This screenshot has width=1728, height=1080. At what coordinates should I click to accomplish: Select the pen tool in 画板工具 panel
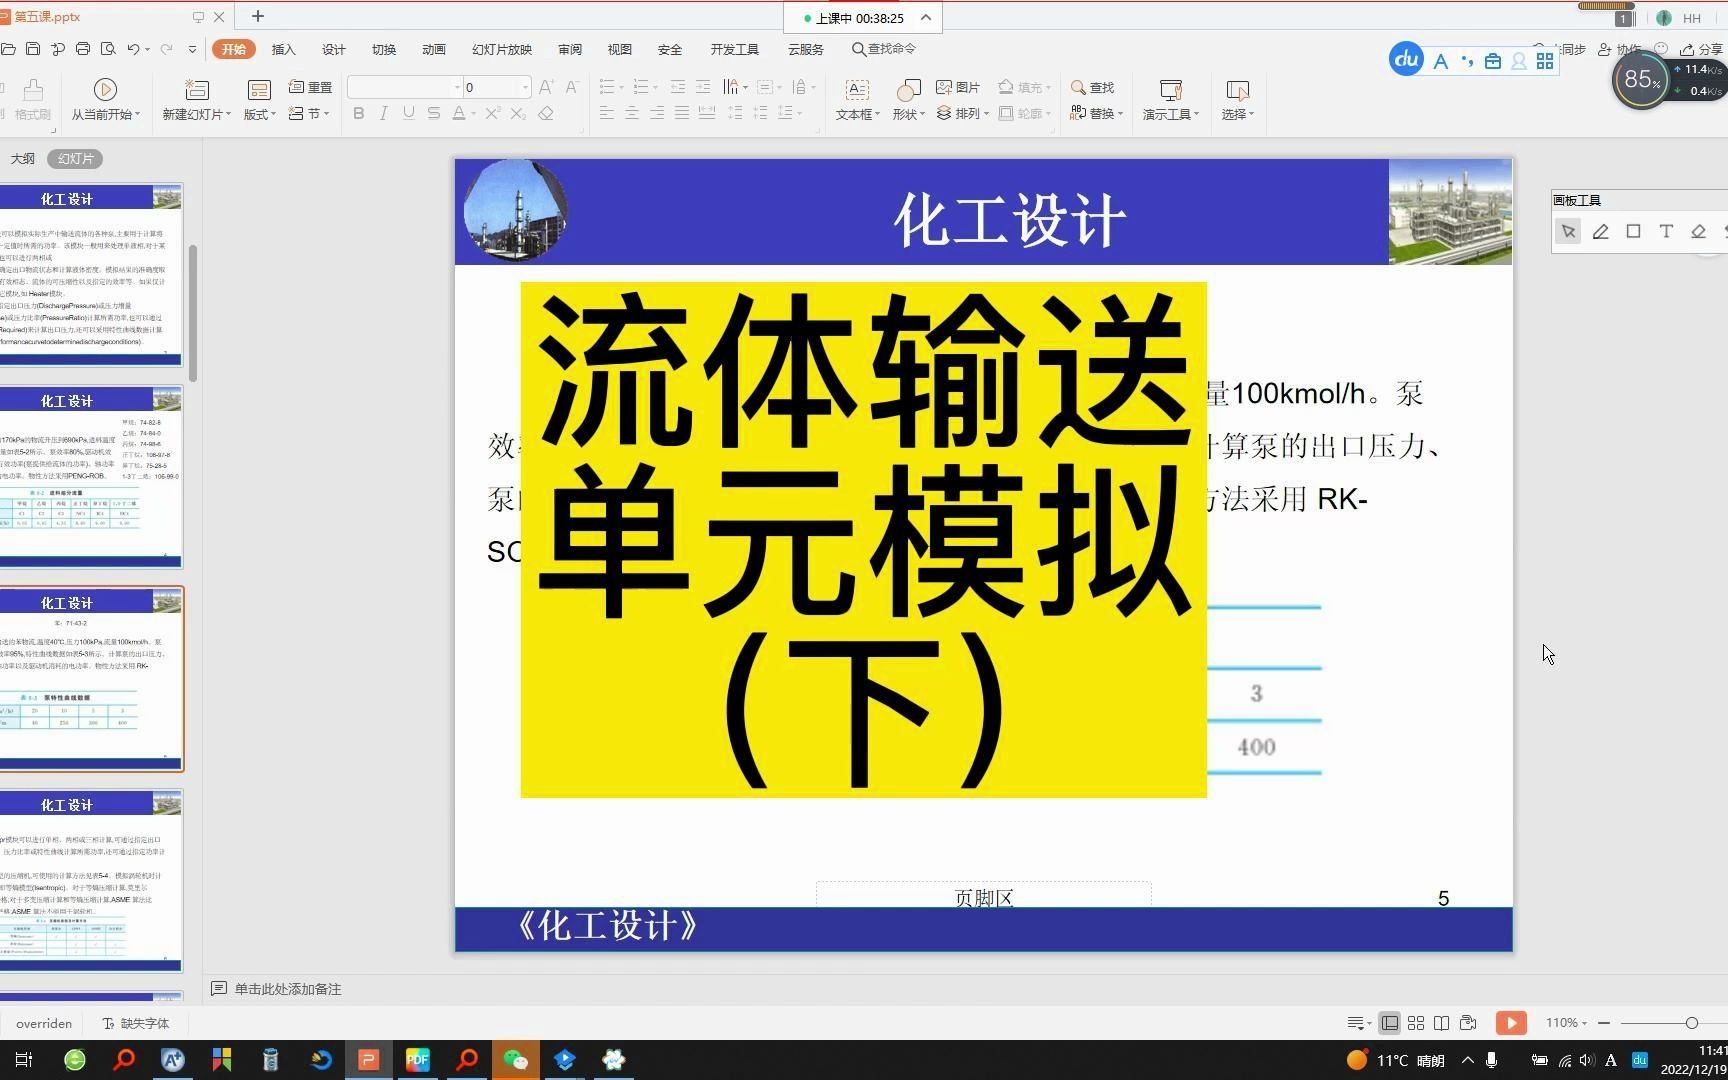pyautogui.click(x=1600, y=231)
